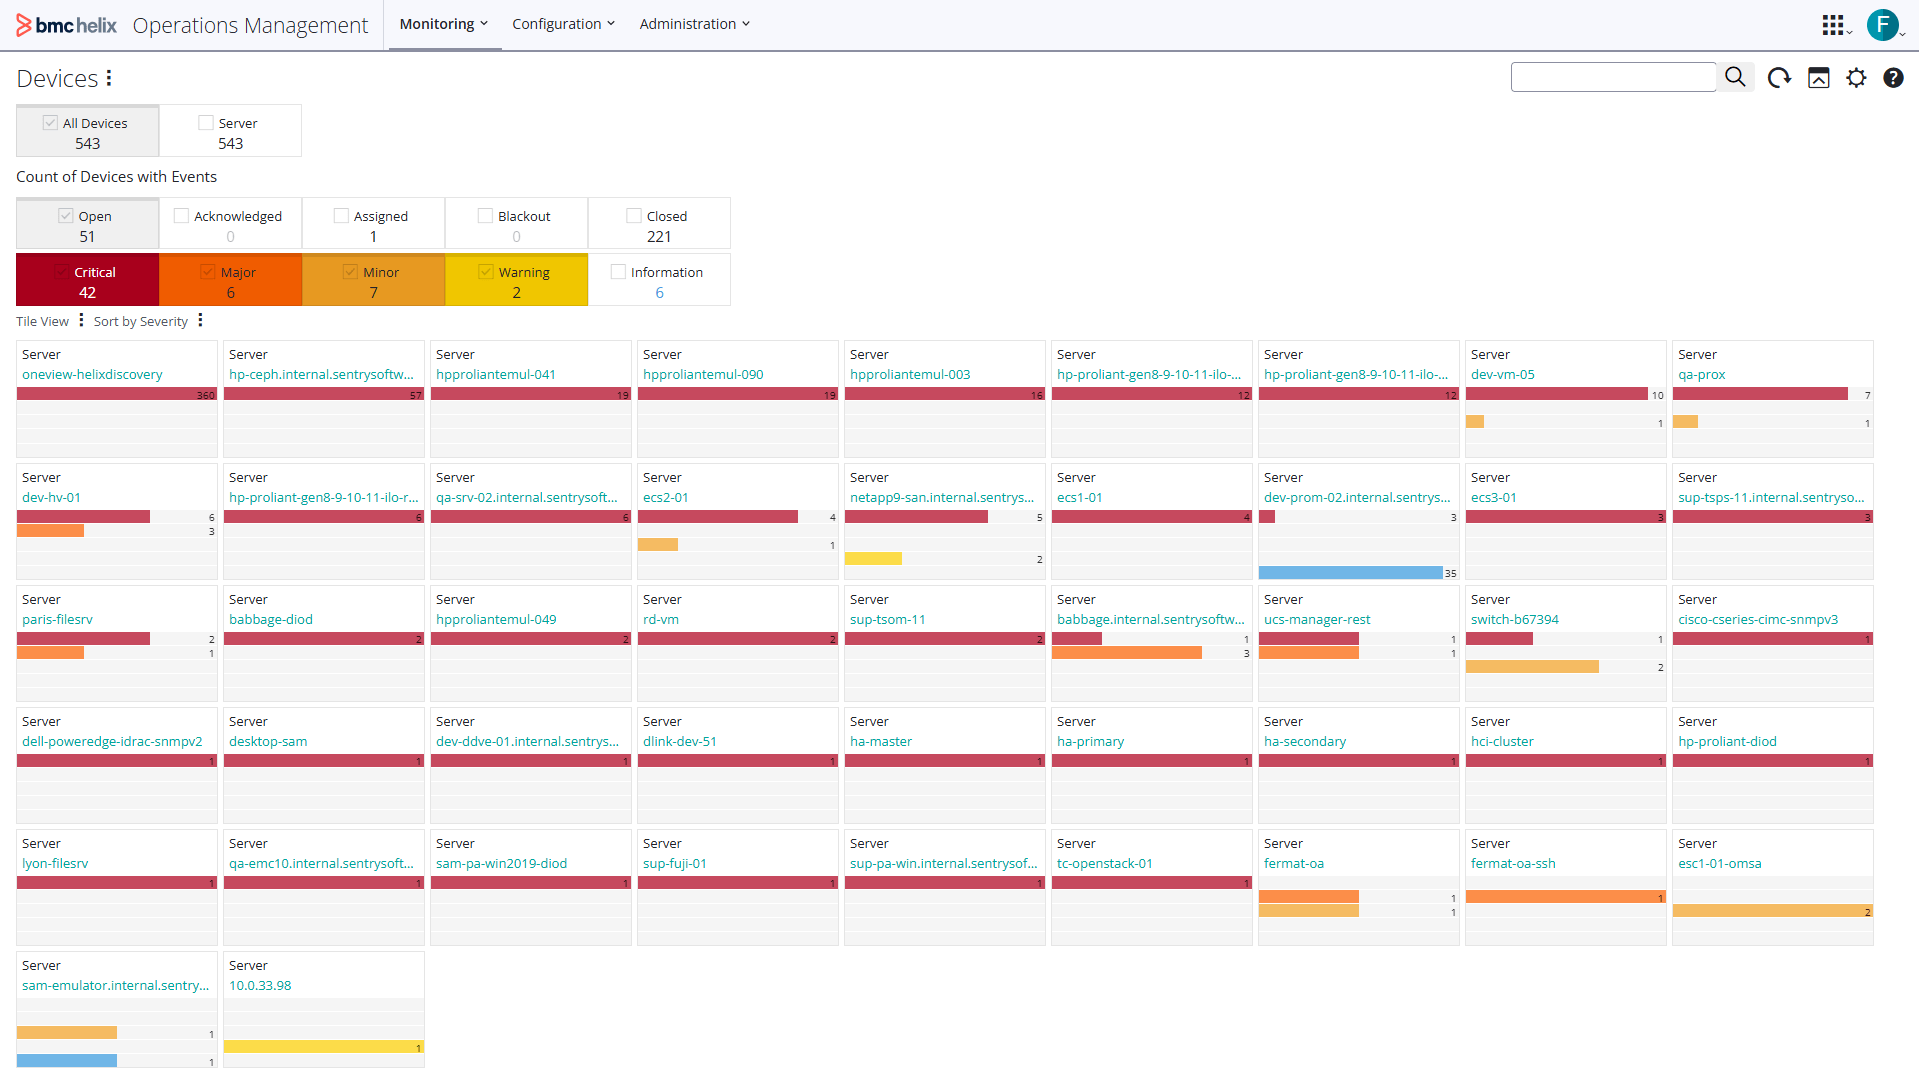
Task: Open the Administration menu
Action: click(x=694, y=24)
